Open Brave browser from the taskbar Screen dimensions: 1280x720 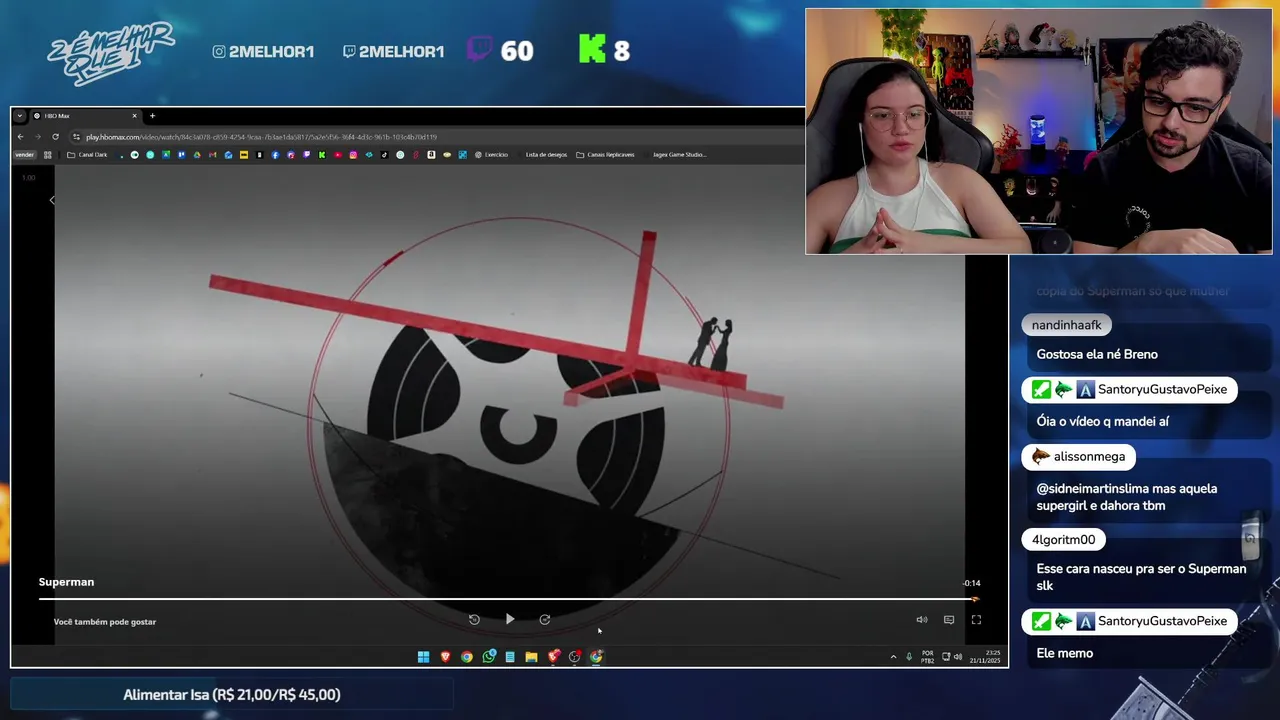click(445, 657)
